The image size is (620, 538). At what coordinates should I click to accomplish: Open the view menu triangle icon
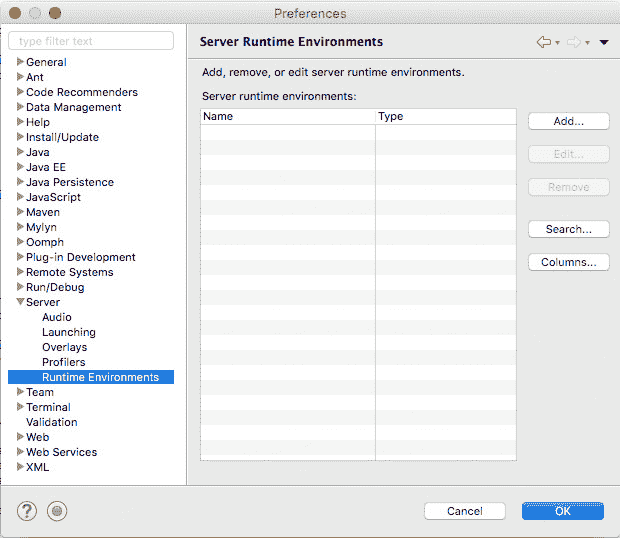(604, 43)
